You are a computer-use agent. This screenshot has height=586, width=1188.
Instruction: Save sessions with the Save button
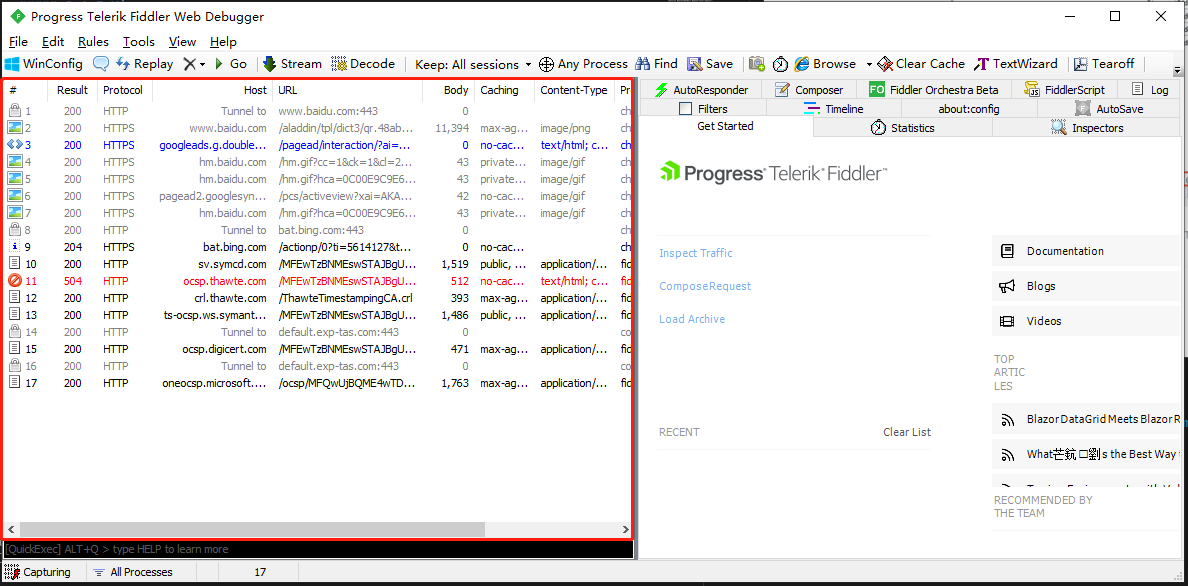pyautogui.click(x=710, y=64)
